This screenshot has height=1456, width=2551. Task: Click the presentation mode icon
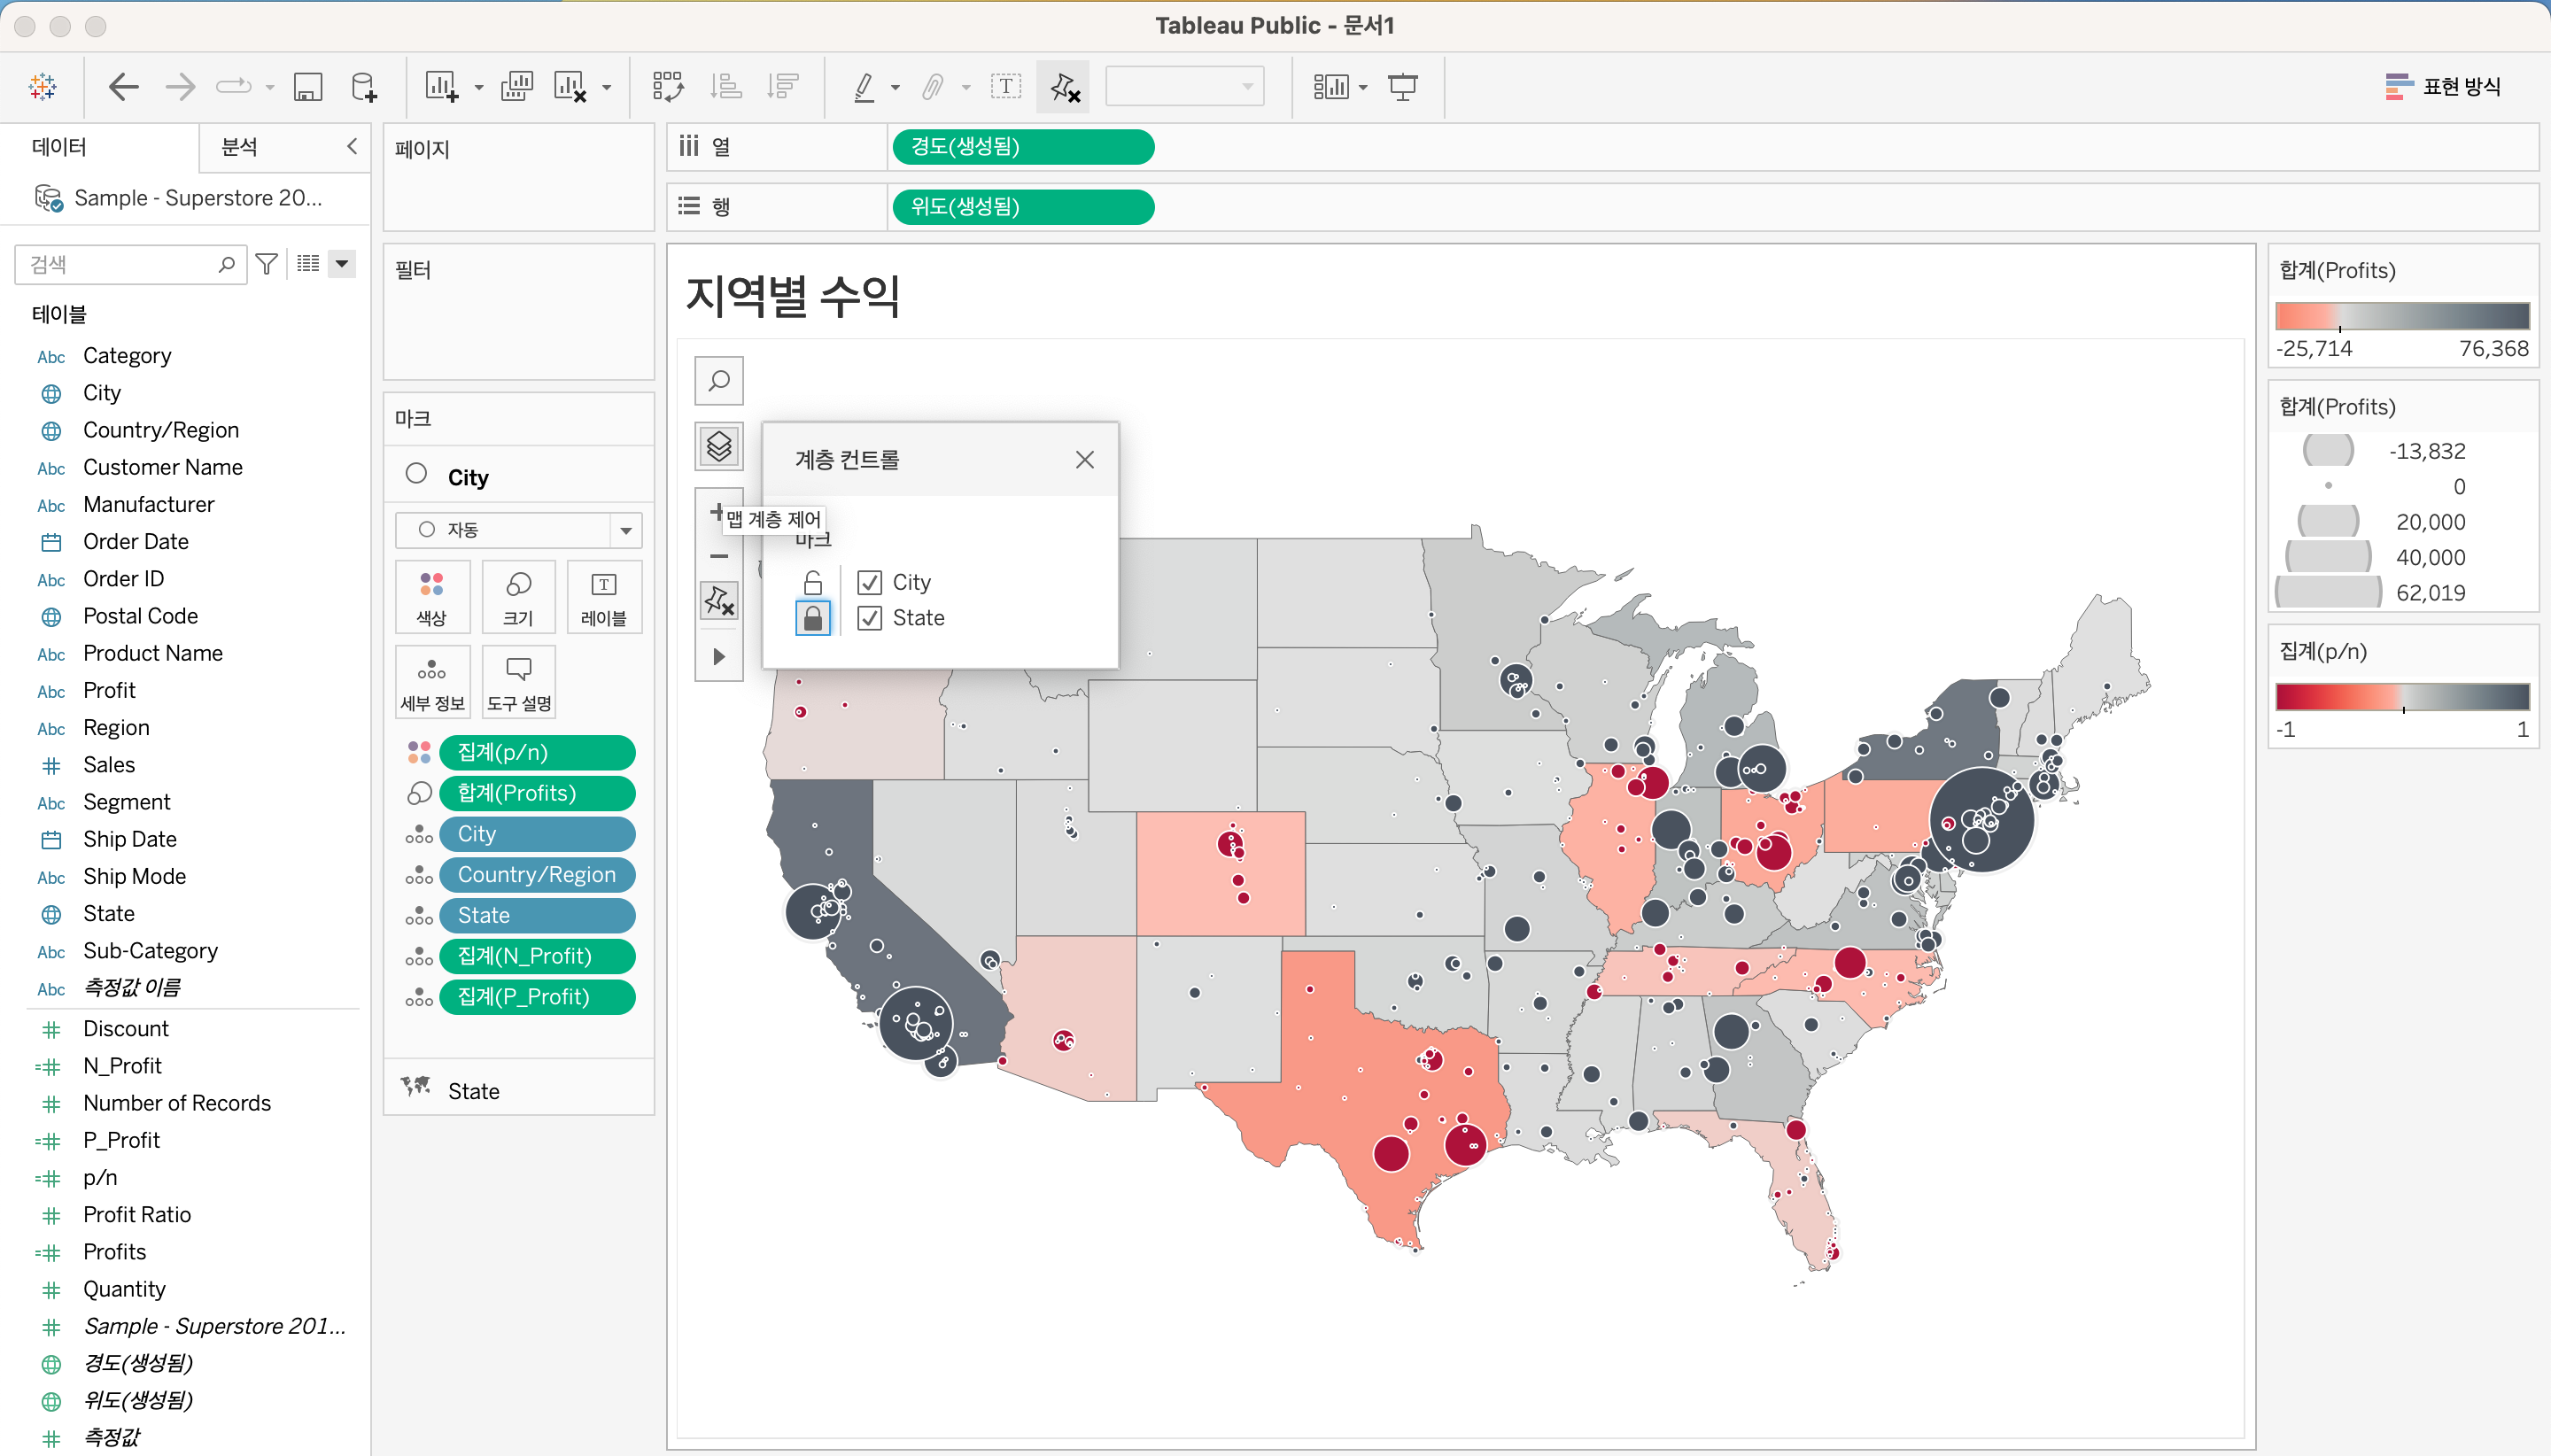tap(1403, 87)
